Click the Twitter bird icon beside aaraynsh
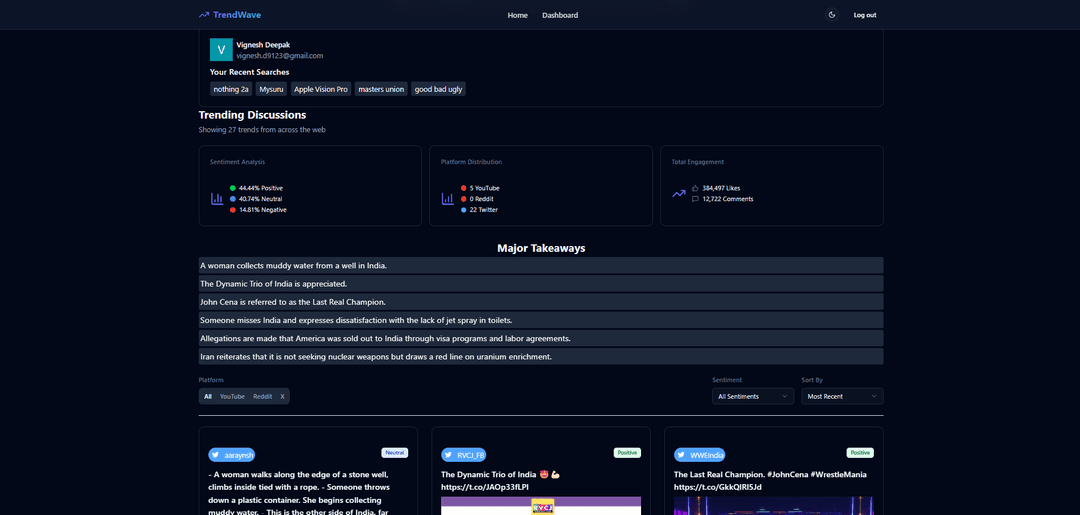1080x515 pixels. 216,455
